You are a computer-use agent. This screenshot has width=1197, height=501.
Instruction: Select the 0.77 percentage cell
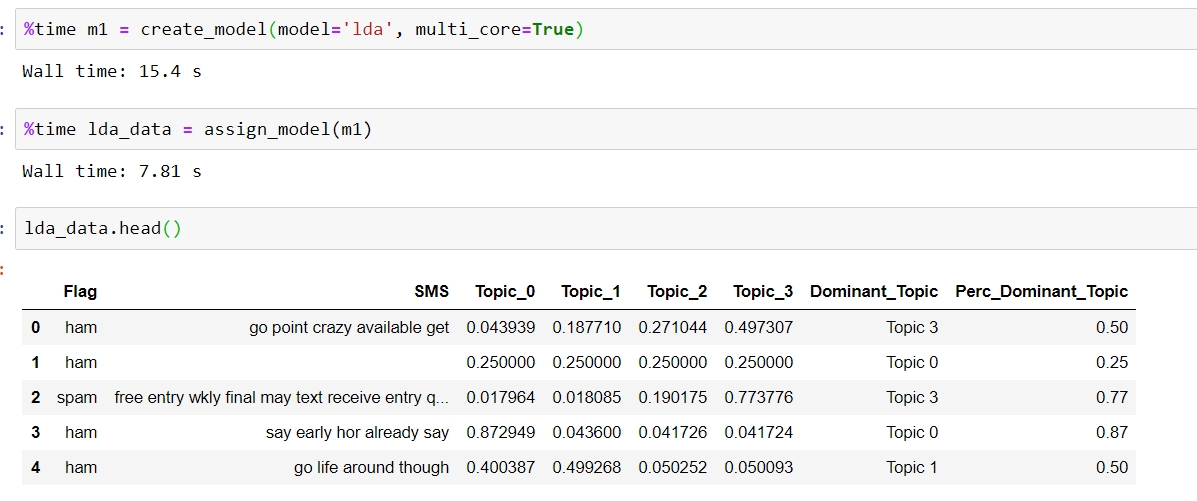click(x=1111, y=398)
